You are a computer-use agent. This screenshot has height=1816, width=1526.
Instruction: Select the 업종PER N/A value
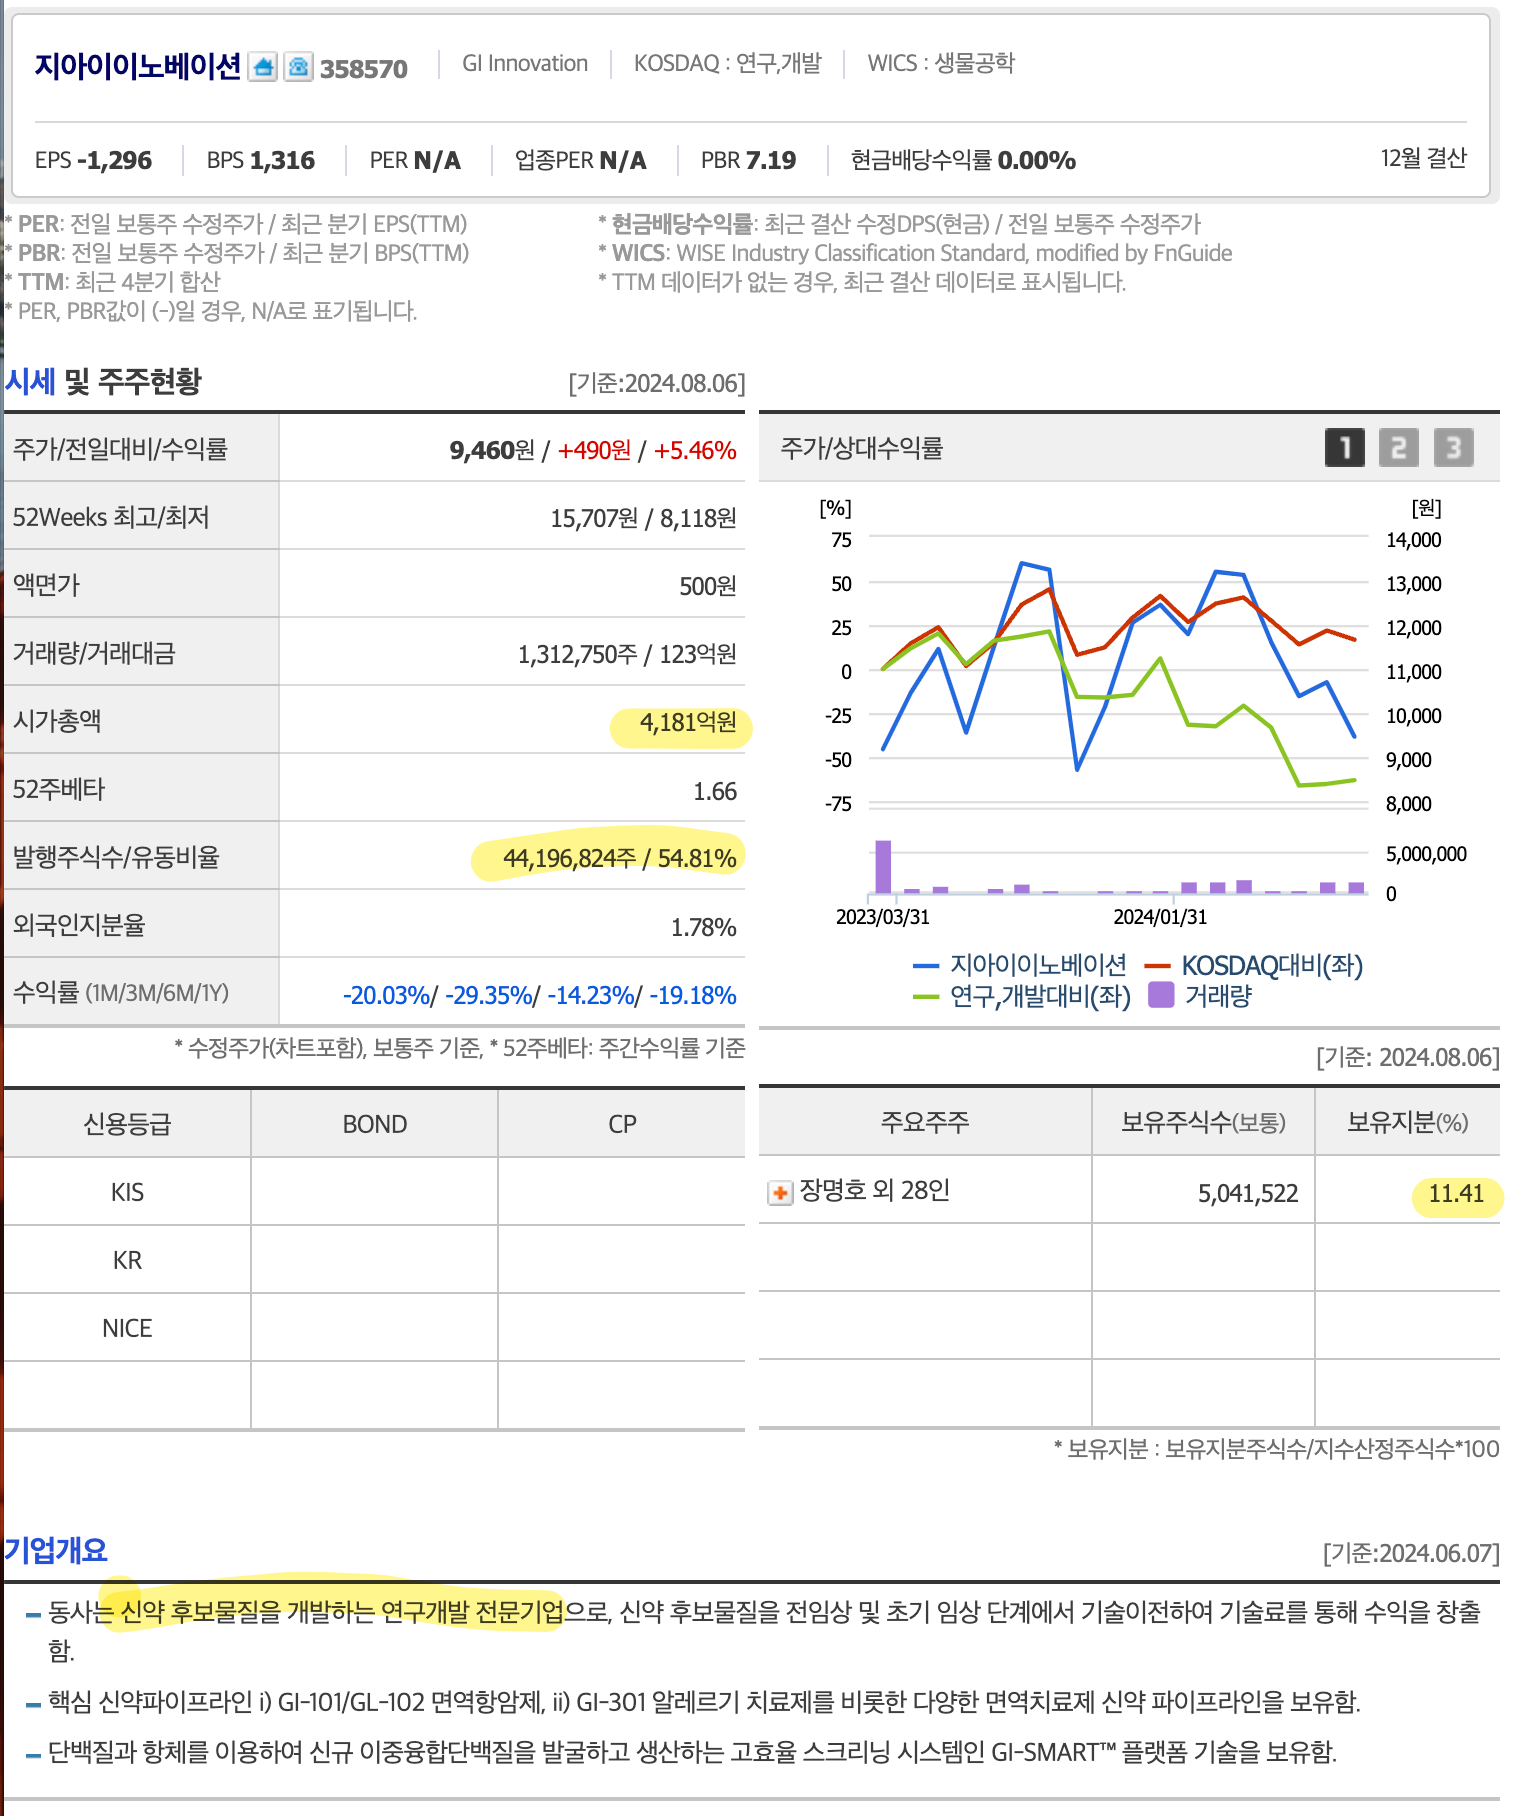[x=581, y=160]
